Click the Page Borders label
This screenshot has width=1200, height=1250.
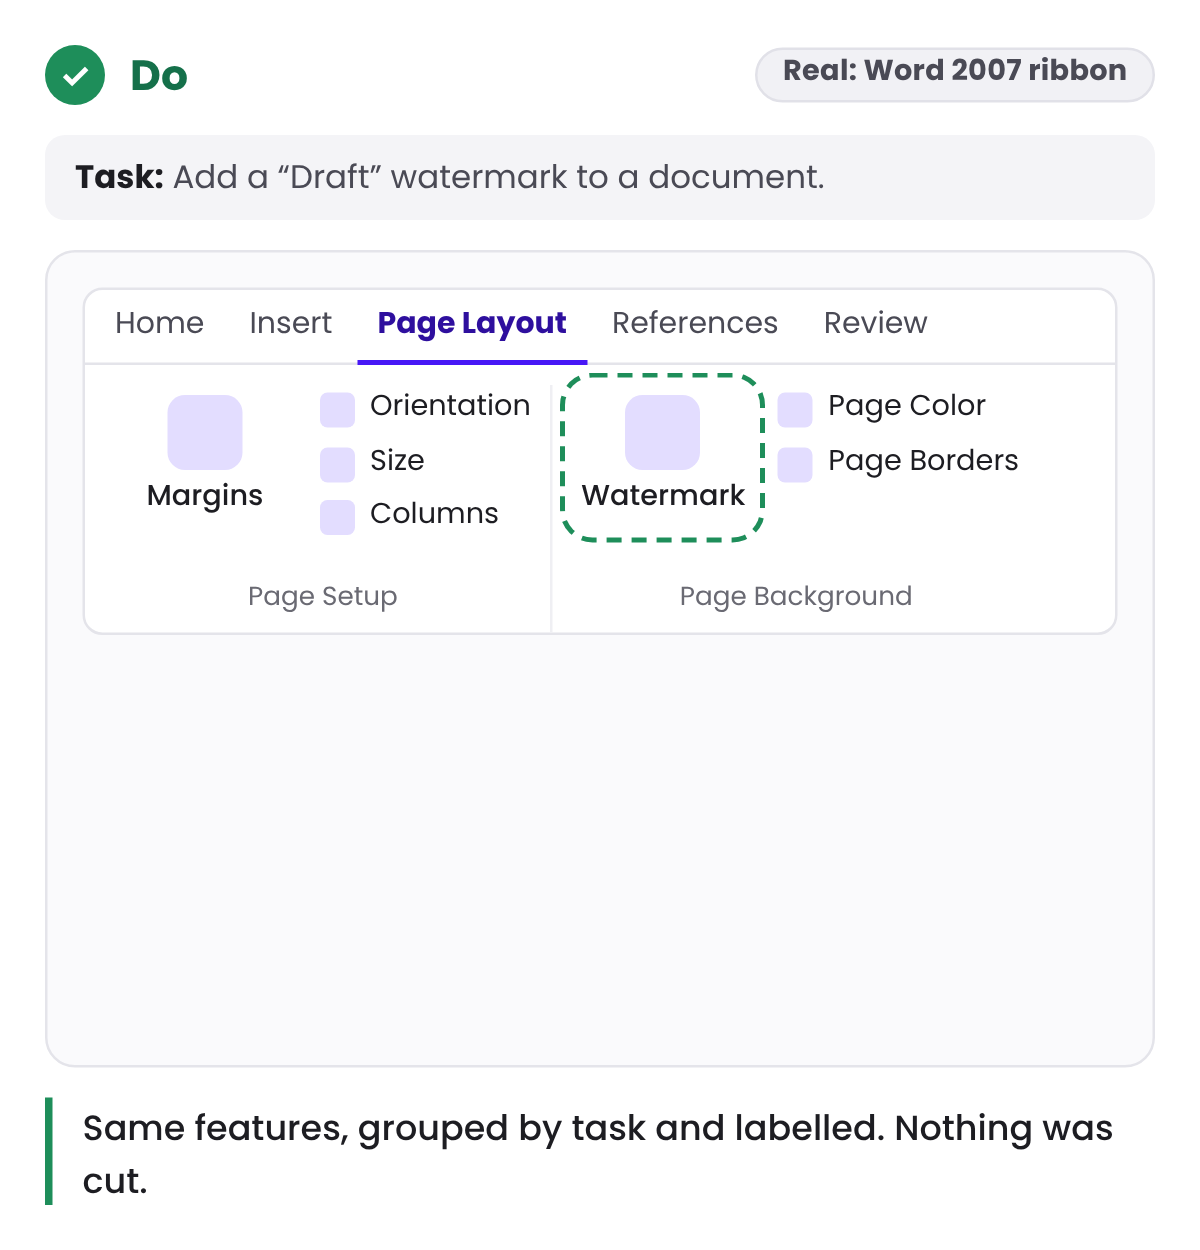(x=923, y=460)
